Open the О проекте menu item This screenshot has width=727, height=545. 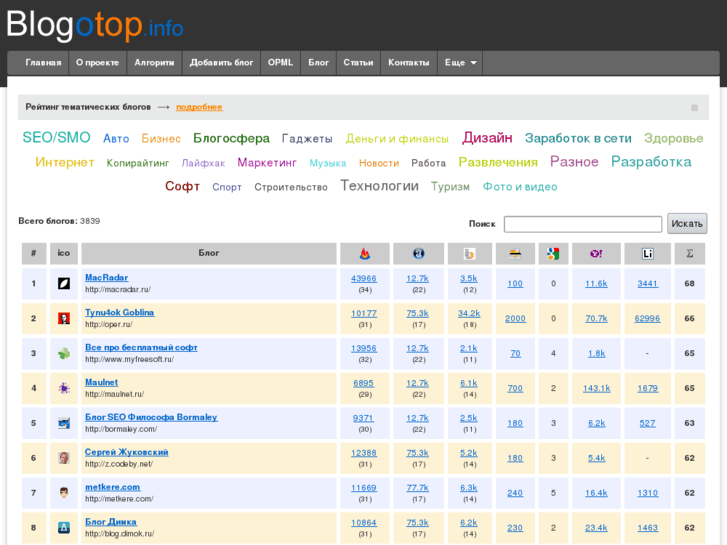(97, 63)
